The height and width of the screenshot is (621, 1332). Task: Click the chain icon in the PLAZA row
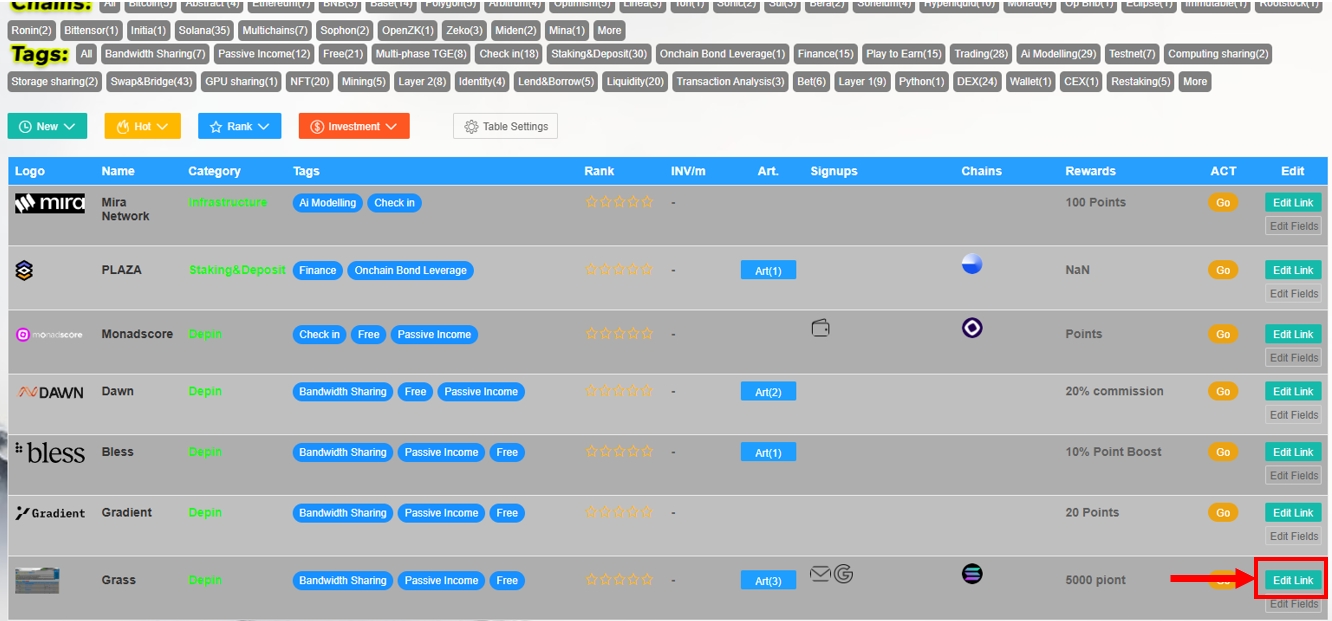[x=972, y=264]
